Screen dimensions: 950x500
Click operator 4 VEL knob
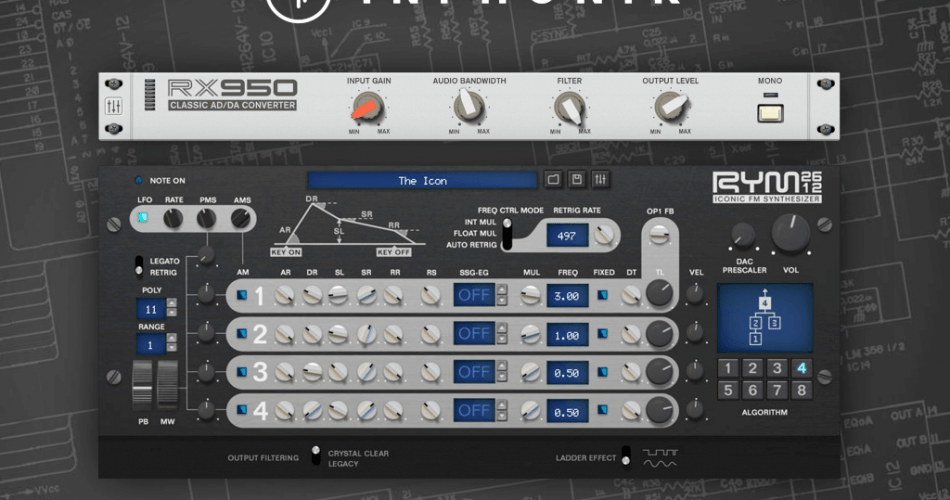[695, 409]
